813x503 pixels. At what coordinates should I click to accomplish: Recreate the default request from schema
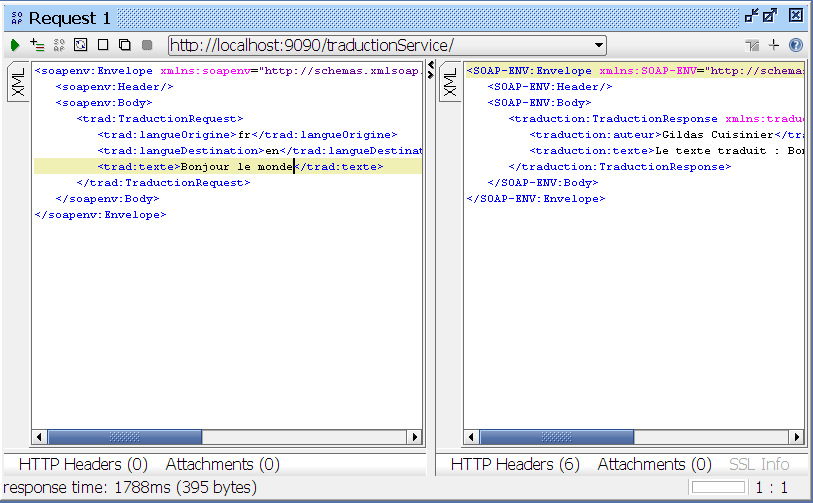81,45
